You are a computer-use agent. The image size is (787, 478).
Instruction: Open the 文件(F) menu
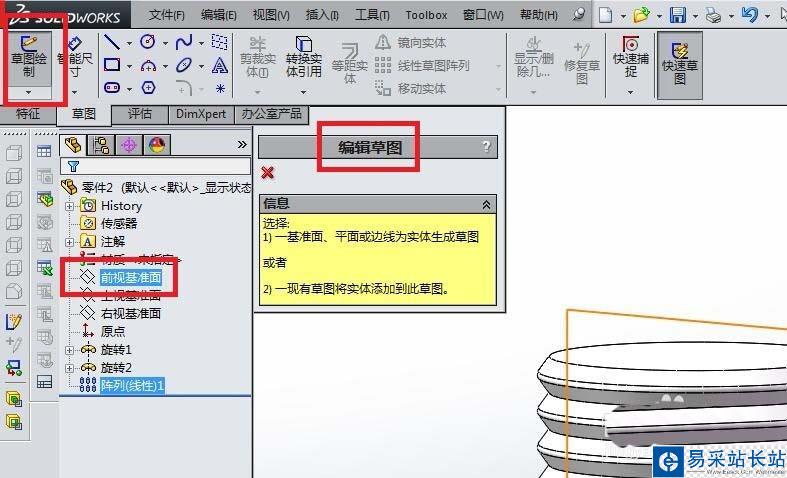(167, 15)
